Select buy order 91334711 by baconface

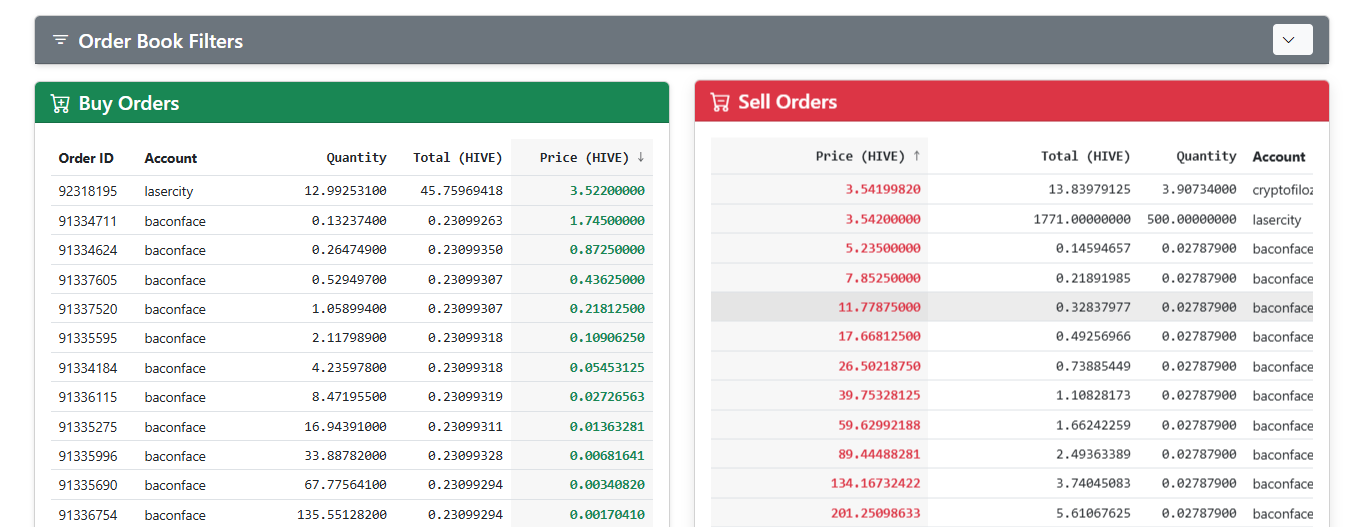352,221
